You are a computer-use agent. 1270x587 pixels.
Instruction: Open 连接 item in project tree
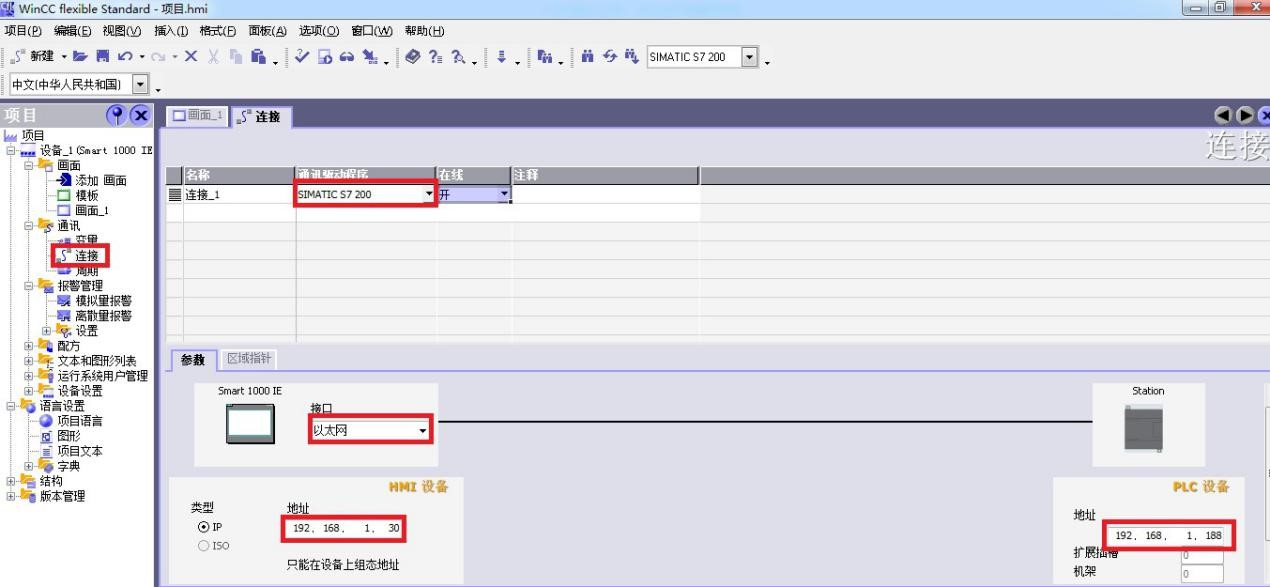click(87, 255)
